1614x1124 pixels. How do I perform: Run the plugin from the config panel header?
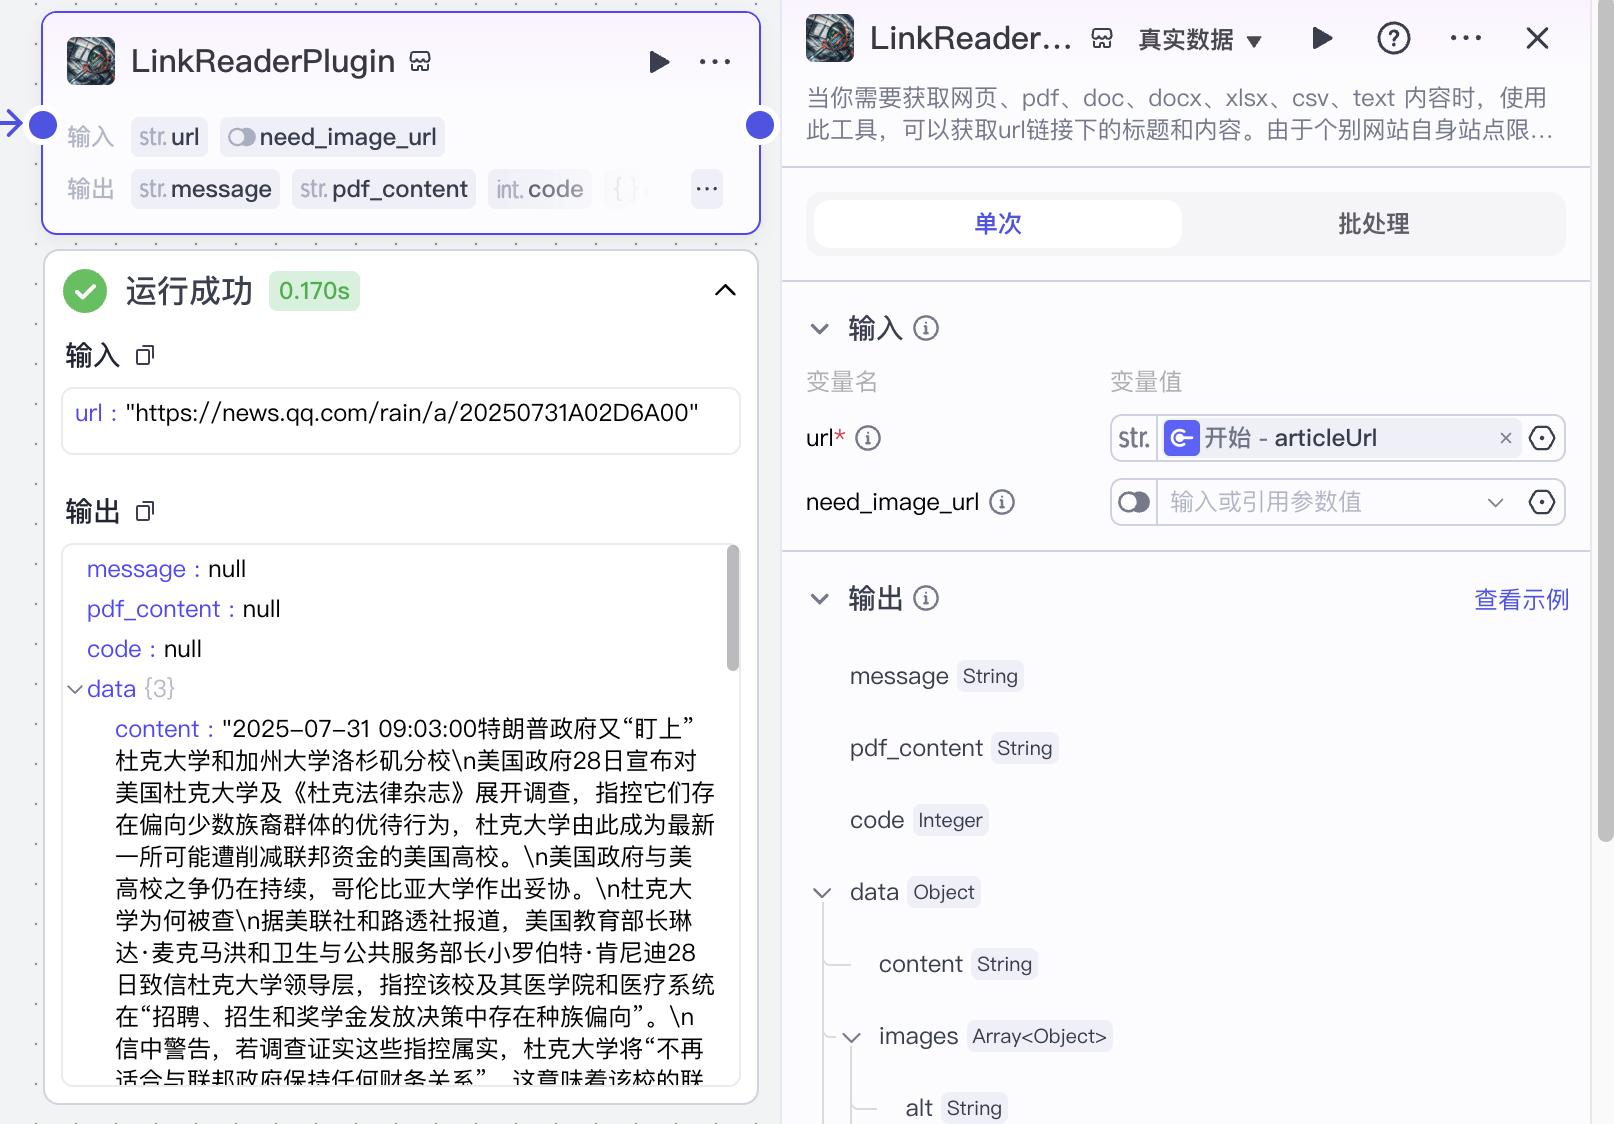click(1322, 38)
